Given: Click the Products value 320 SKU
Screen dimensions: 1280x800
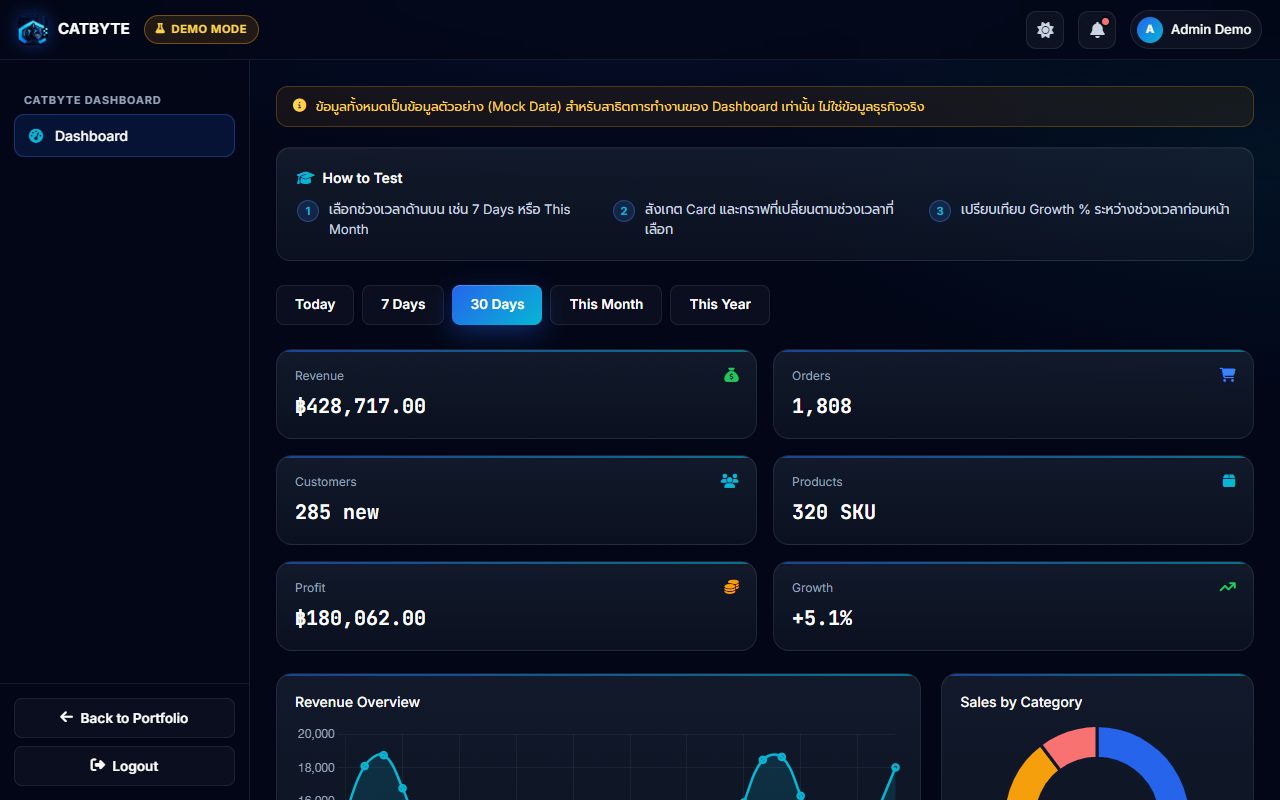Looking at the screenshot, I should pos(834,512).
